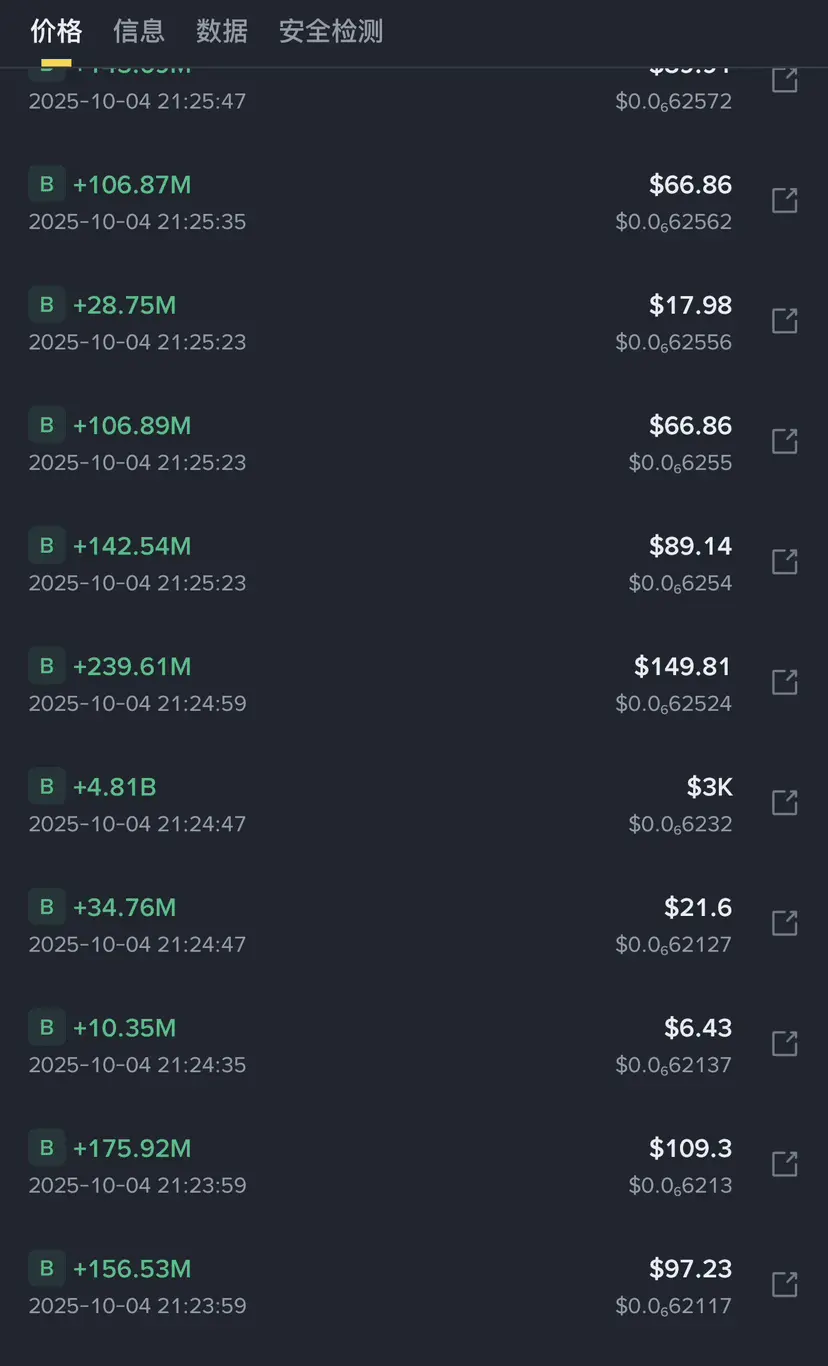Click the B badge beside +239.61M
The width and height of the screenshot is (828, 1366).
tap(46, 666)
